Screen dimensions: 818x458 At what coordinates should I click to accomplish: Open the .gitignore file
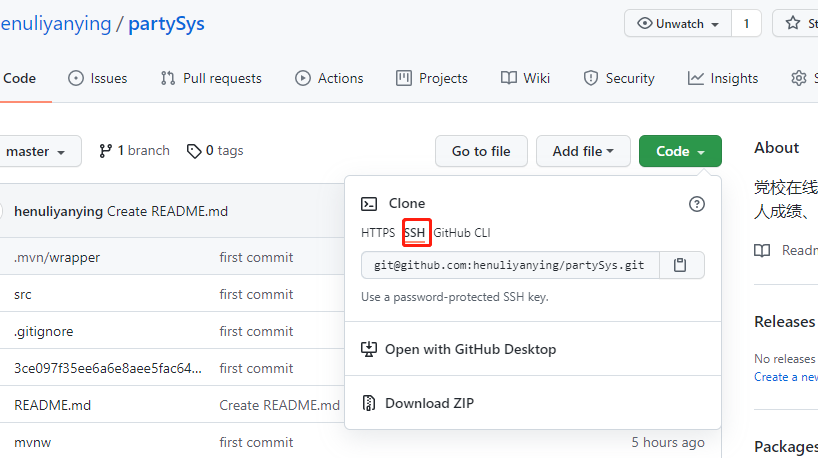44,332
